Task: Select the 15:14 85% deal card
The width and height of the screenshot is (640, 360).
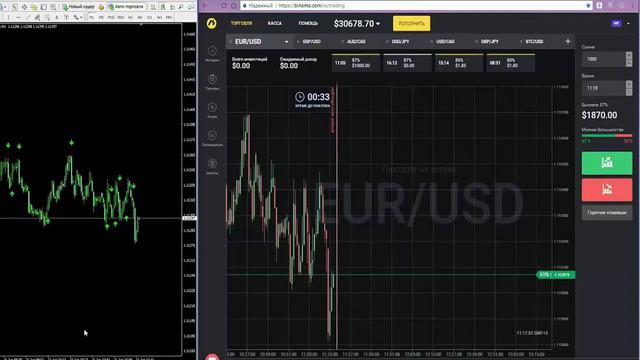Action: pos(459,63)
